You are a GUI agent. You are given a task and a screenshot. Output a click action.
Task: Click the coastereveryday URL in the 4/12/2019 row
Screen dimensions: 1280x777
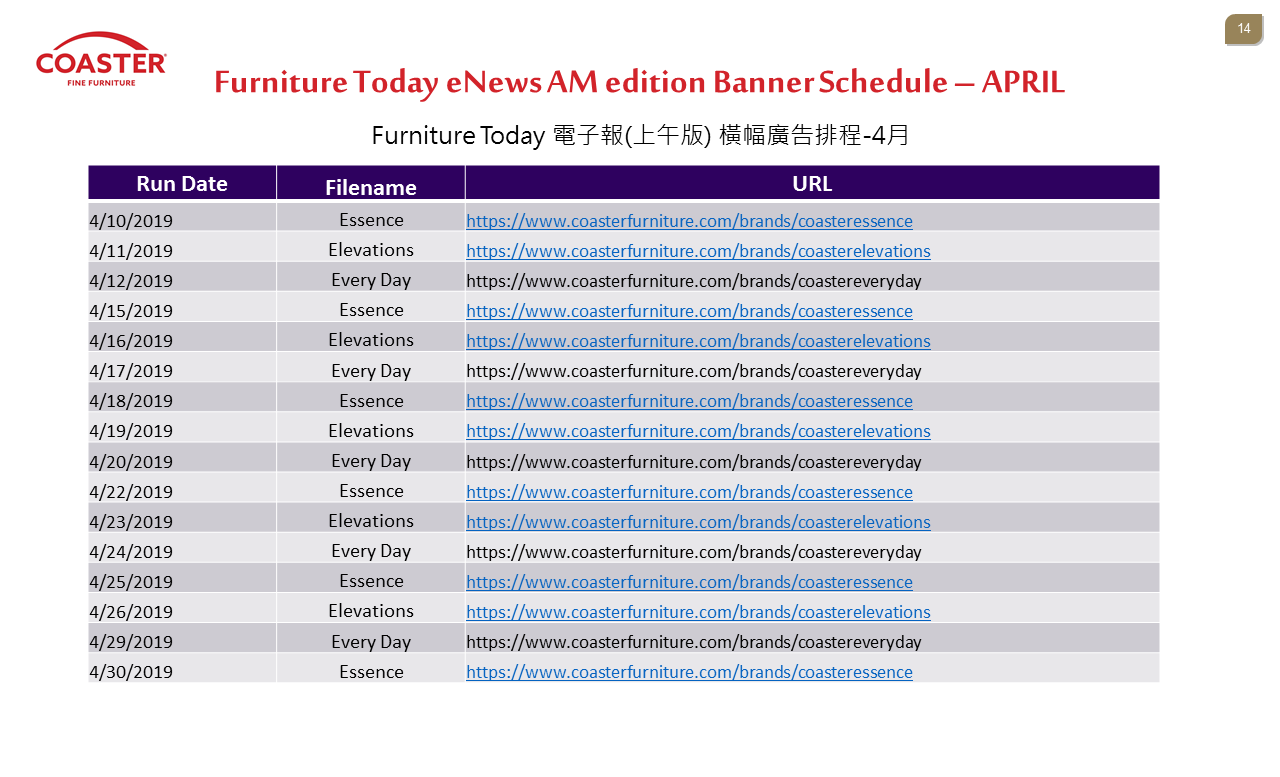tap(694, 281)
